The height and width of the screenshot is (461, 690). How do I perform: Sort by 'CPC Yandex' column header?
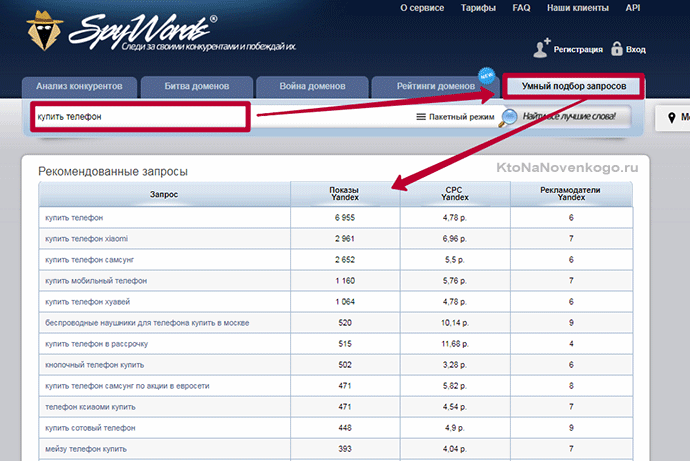455,194
